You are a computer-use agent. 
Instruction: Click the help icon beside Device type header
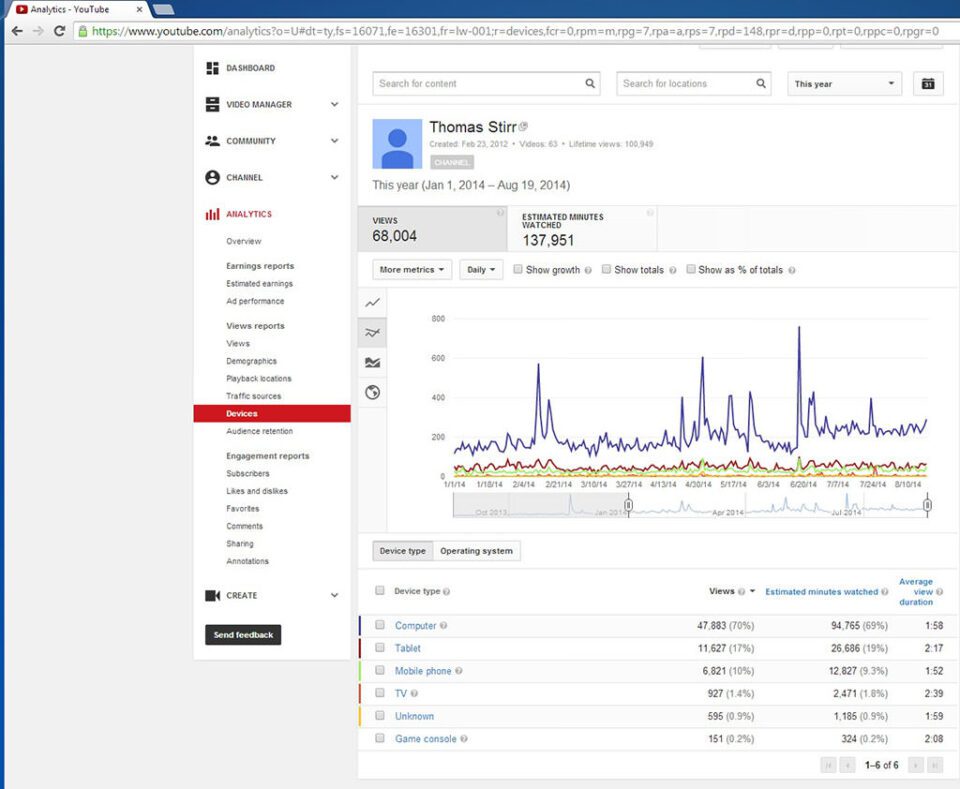click(446, 591)
